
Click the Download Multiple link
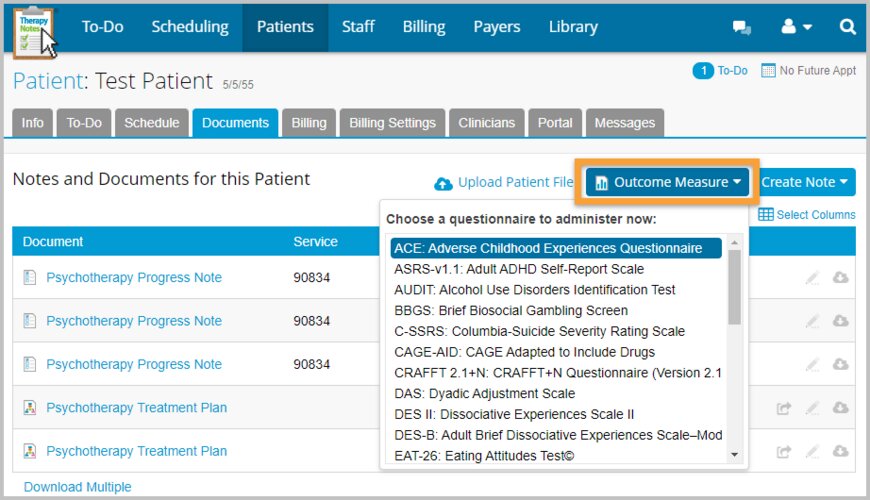coord(77,487)
